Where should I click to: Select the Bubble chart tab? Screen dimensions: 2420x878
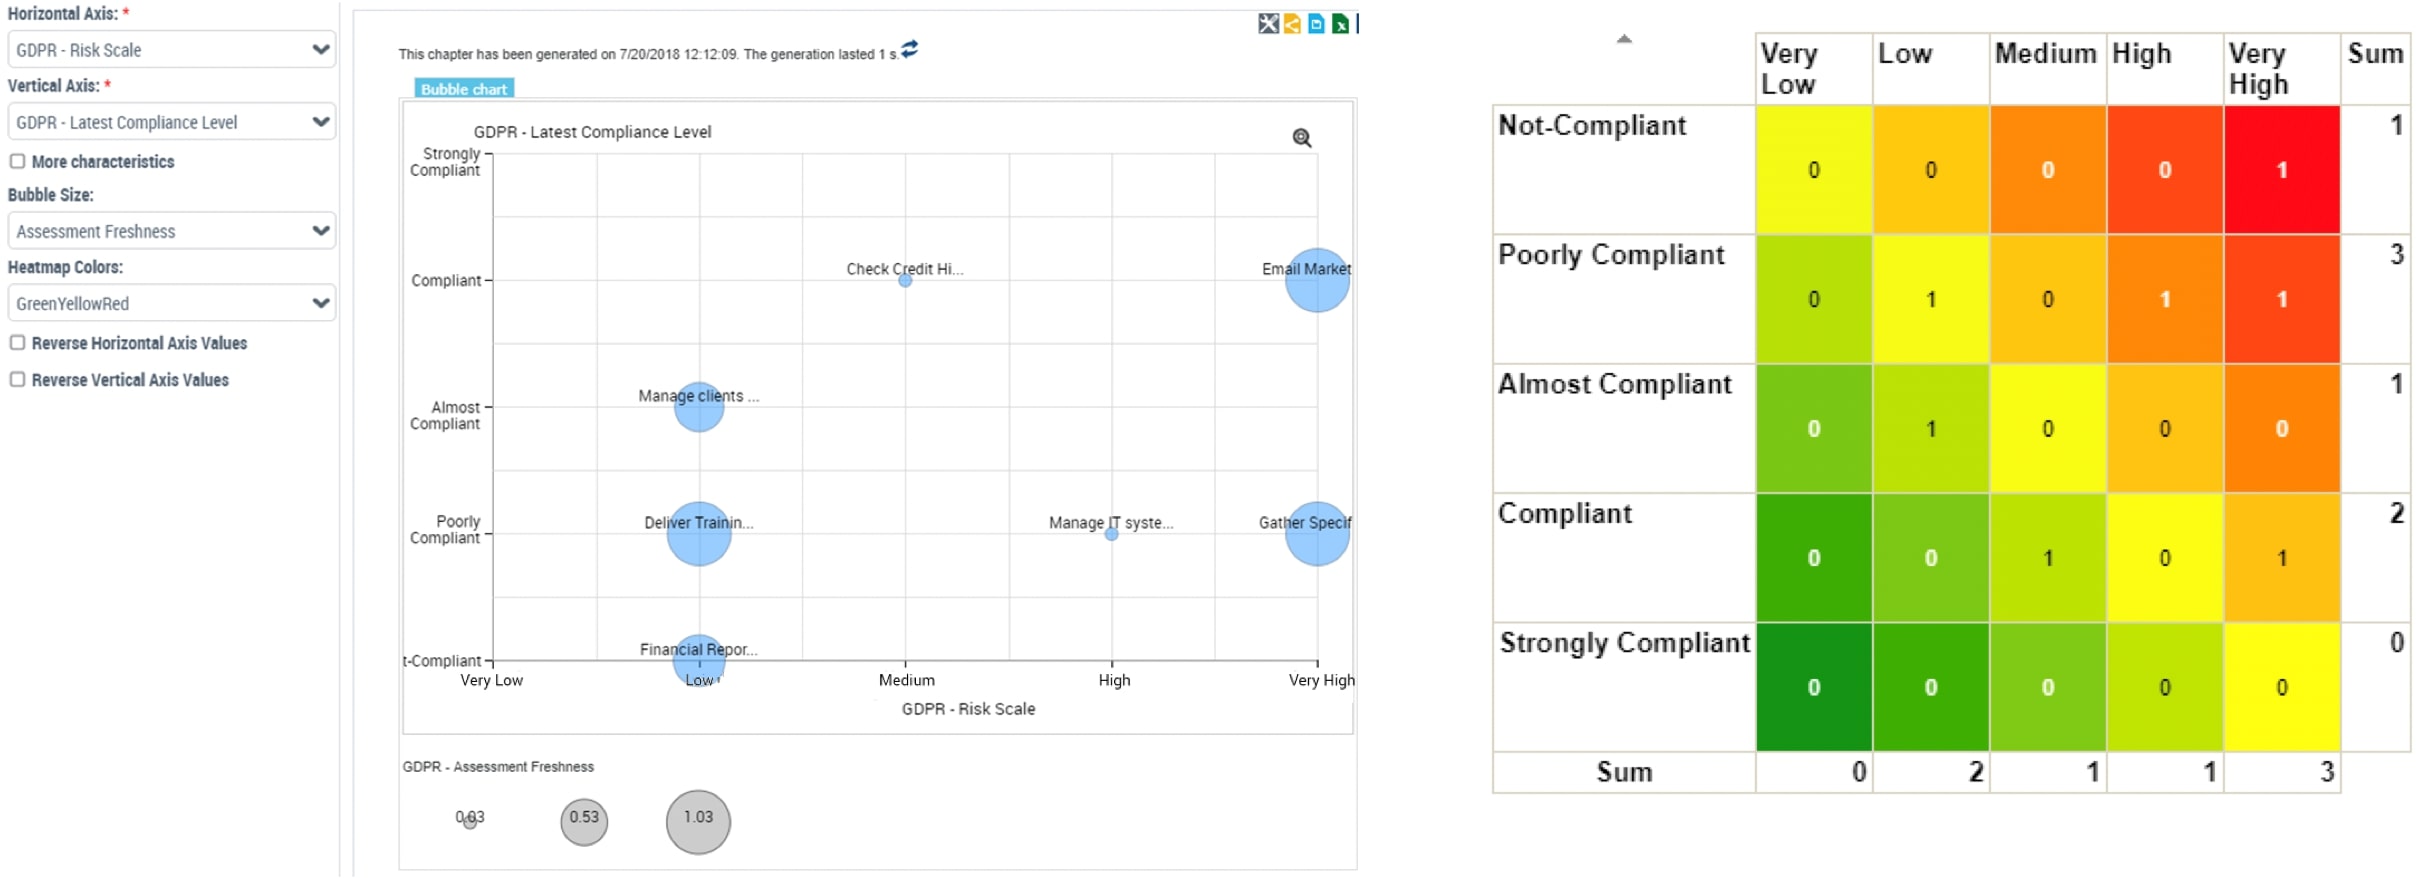463,89
